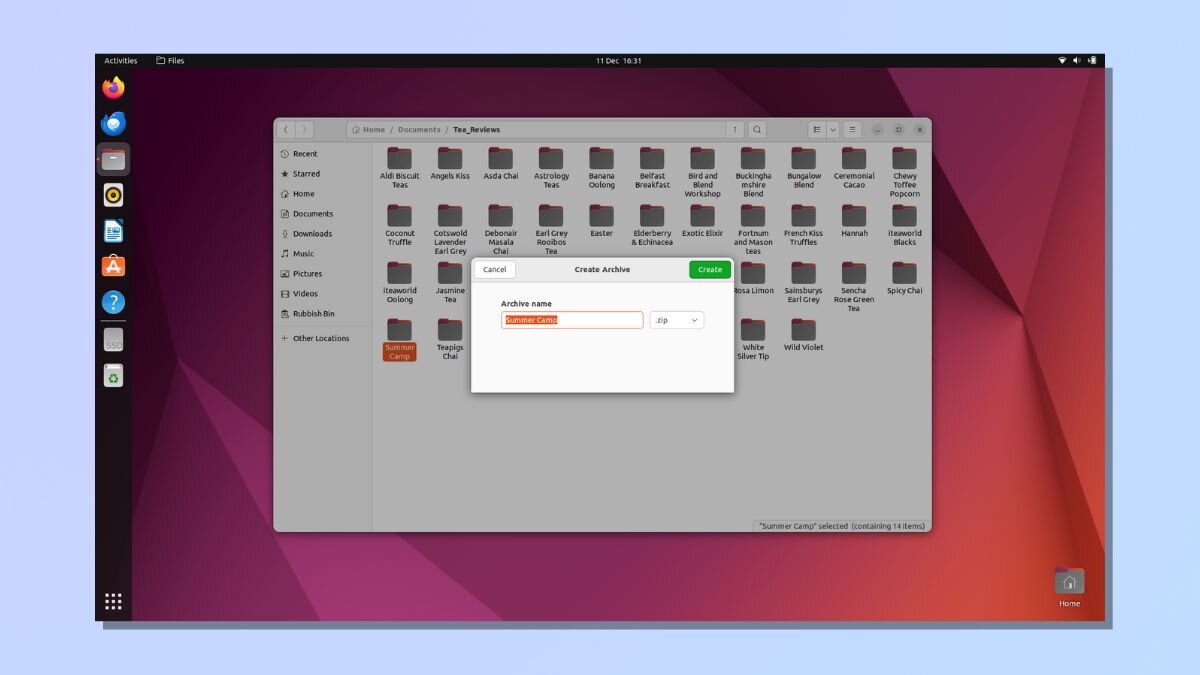The height and width of the screenshot is (675, 1200).
Task: Open the Home desktop folder icon
Action: [1069, 587]
